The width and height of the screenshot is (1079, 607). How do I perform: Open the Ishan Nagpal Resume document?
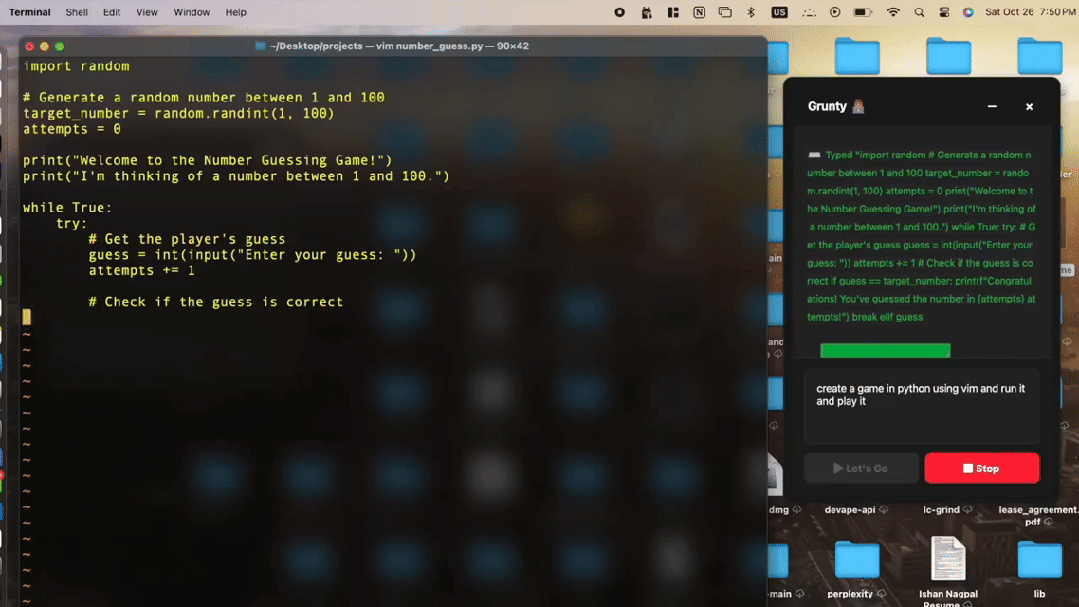click(947, 560)
